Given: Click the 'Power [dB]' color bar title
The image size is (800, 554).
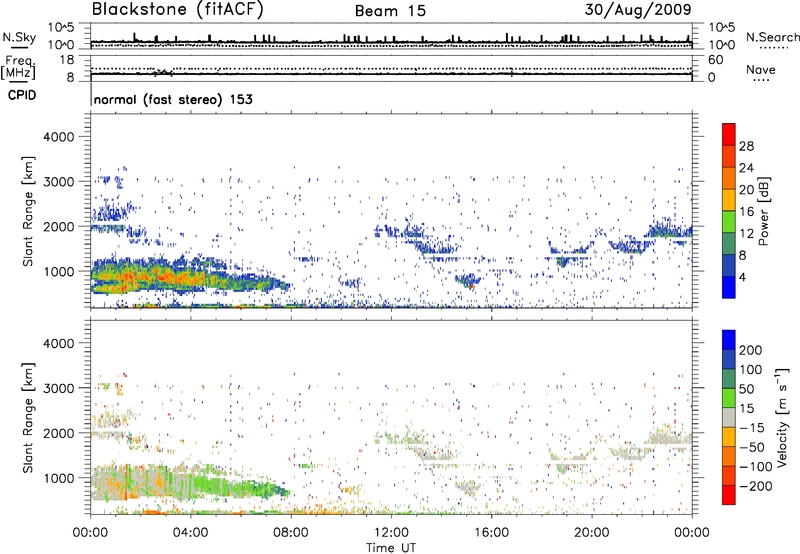Looking at the screenshot, I should tap(763, 211).
